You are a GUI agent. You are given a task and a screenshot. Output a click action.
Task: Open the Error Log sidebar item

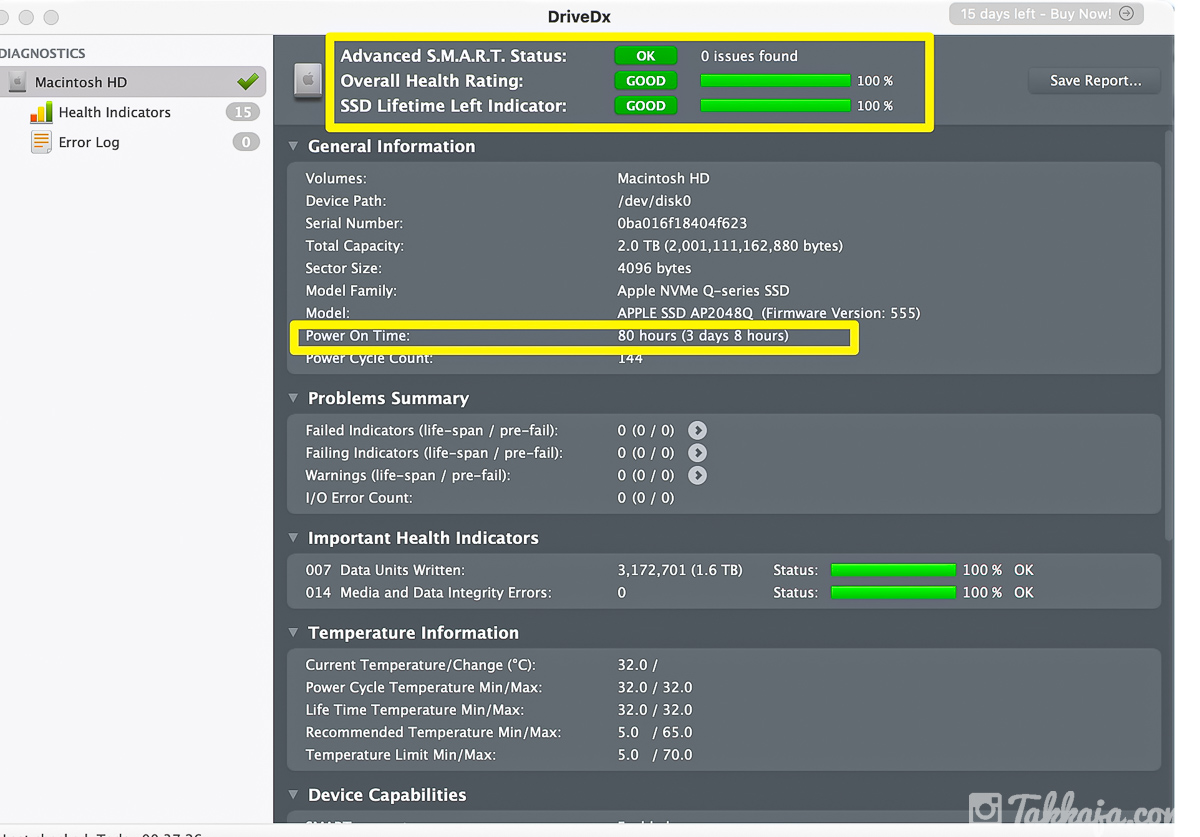89,142
